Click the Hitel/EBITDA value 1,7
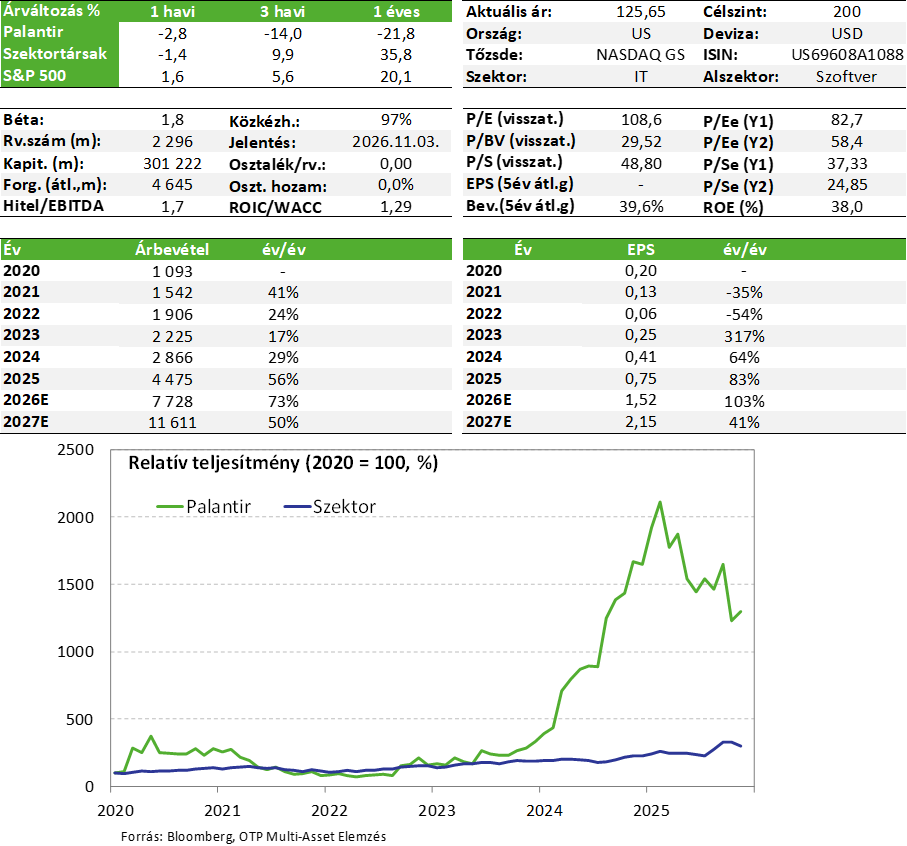 [x=172, y=206]
